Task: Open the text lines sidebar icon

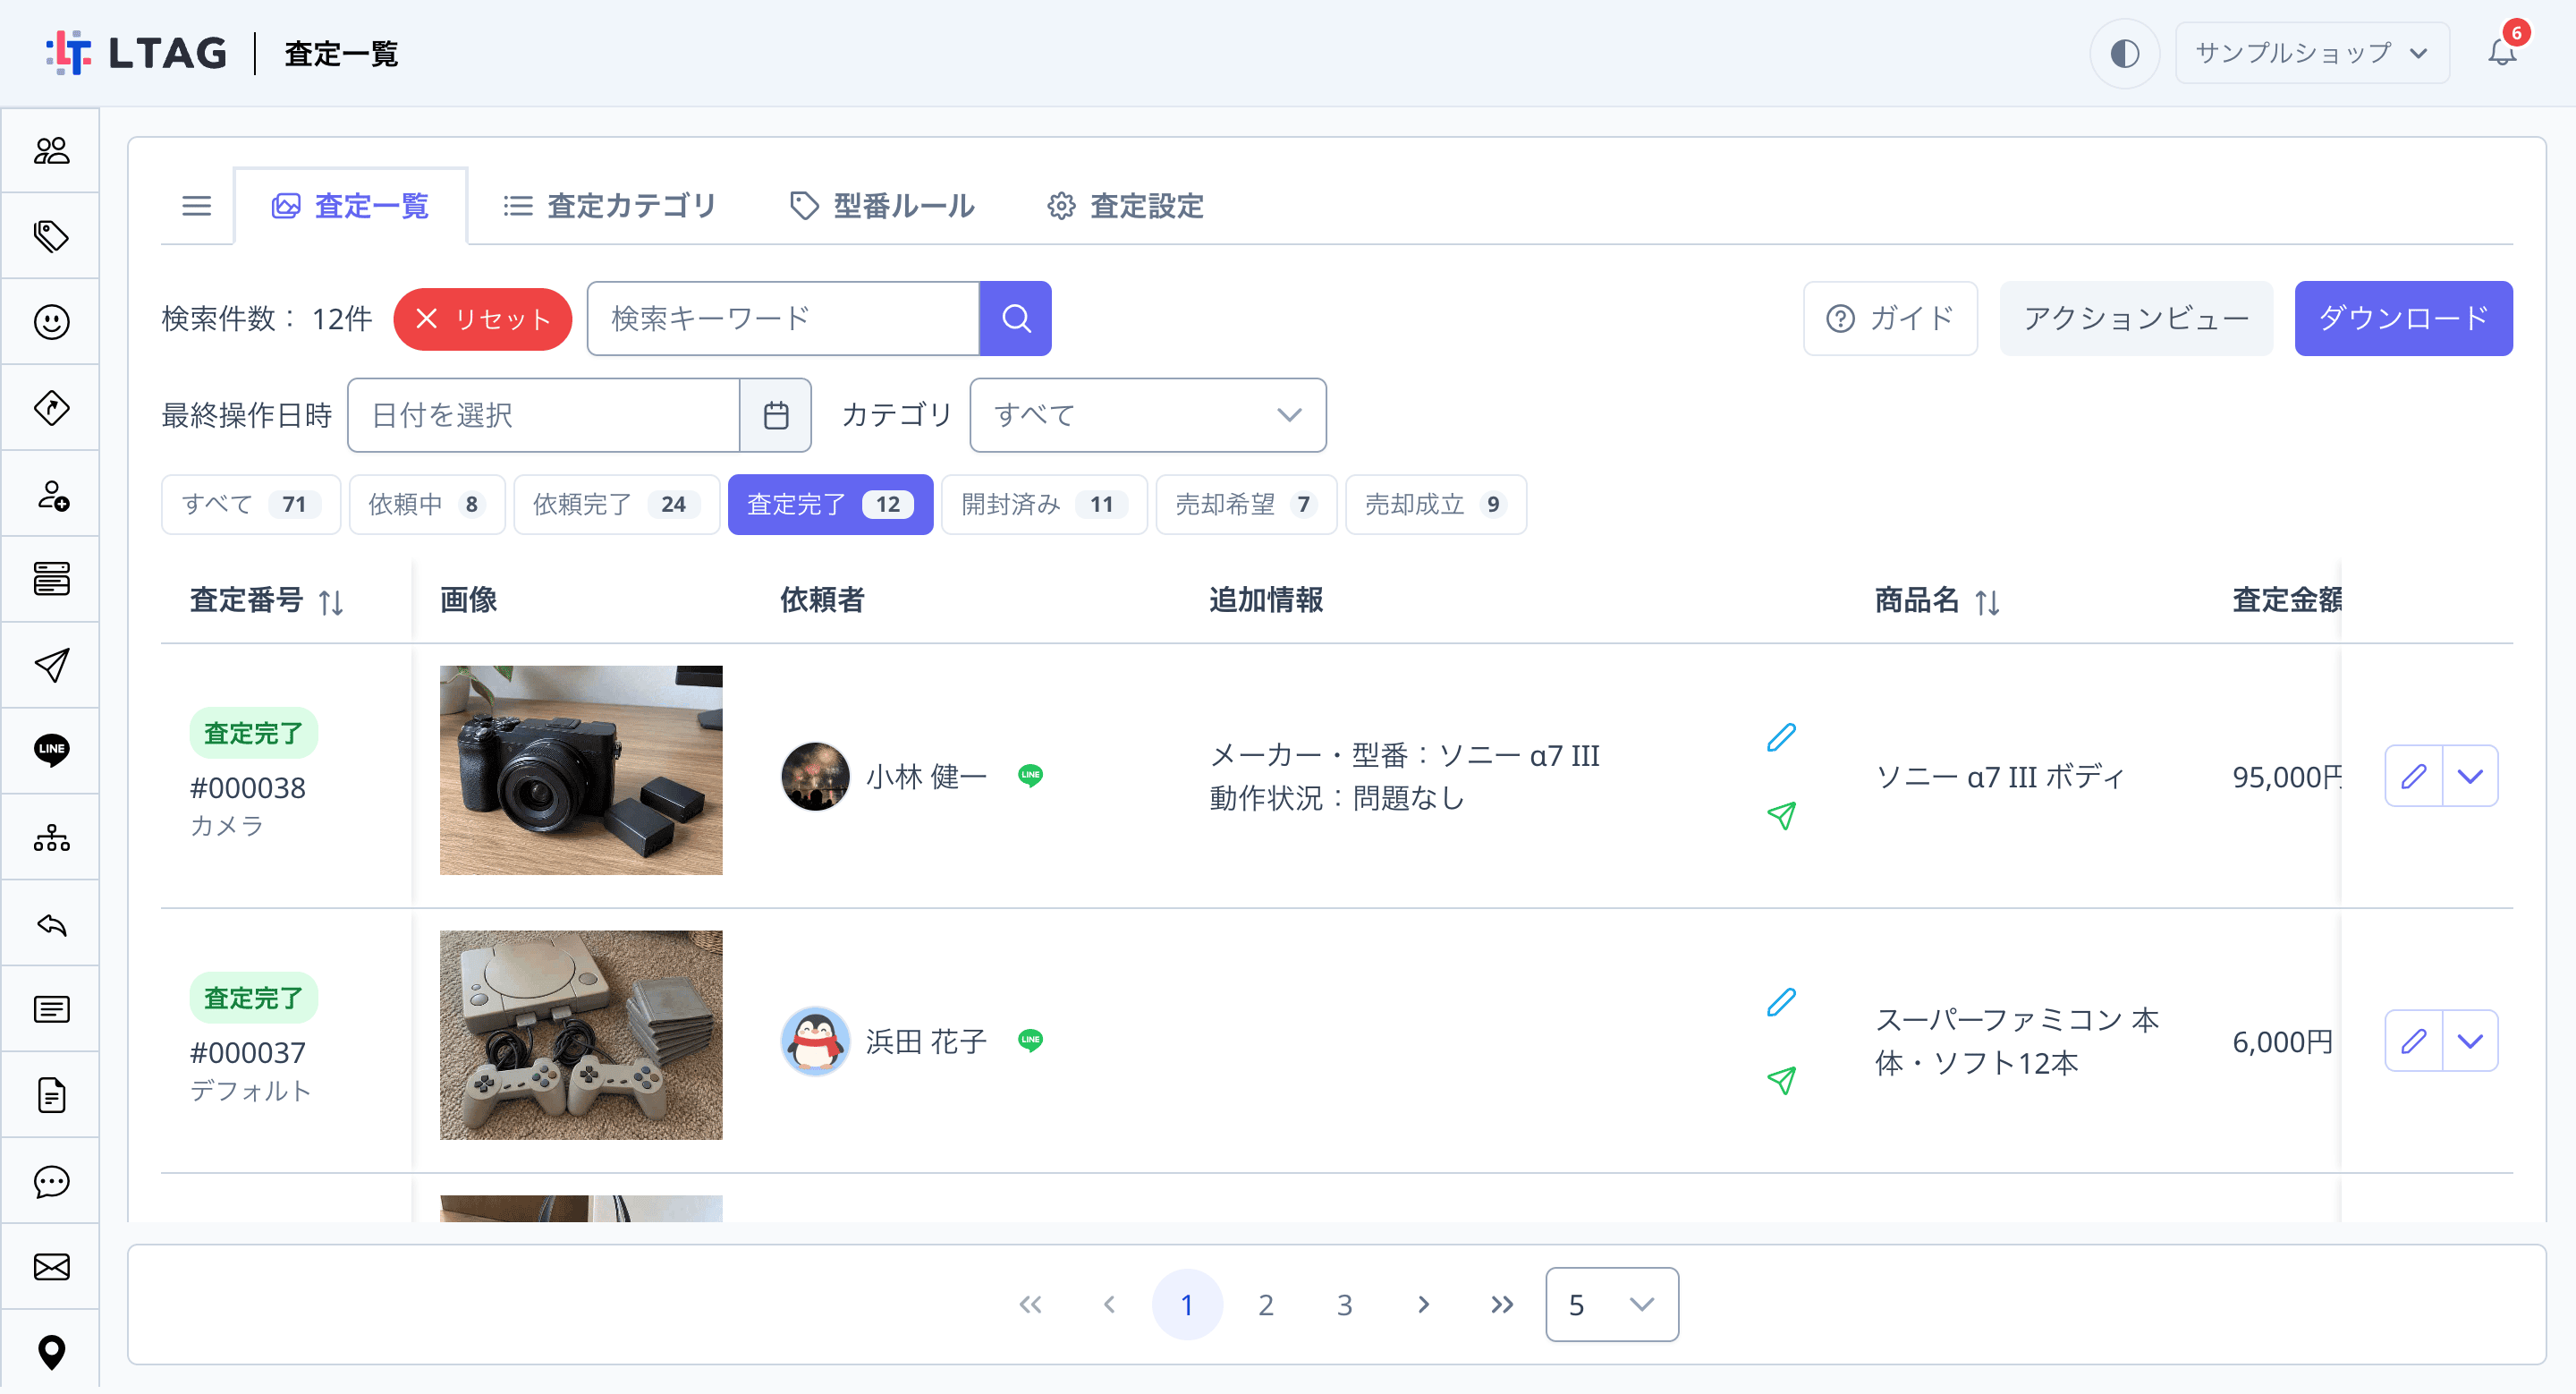Action: 51,1009
